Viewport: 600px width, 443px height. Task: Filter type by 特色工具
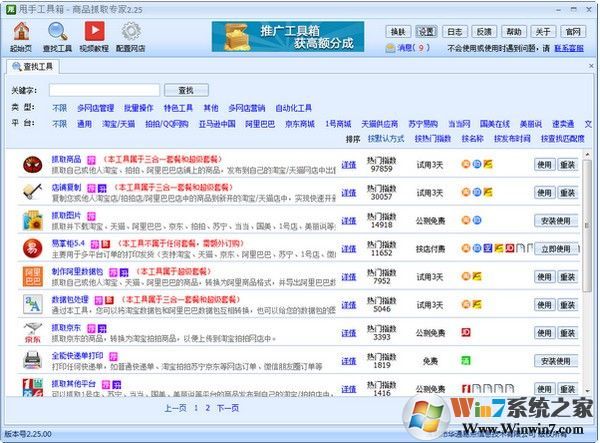tap(178, 108)
